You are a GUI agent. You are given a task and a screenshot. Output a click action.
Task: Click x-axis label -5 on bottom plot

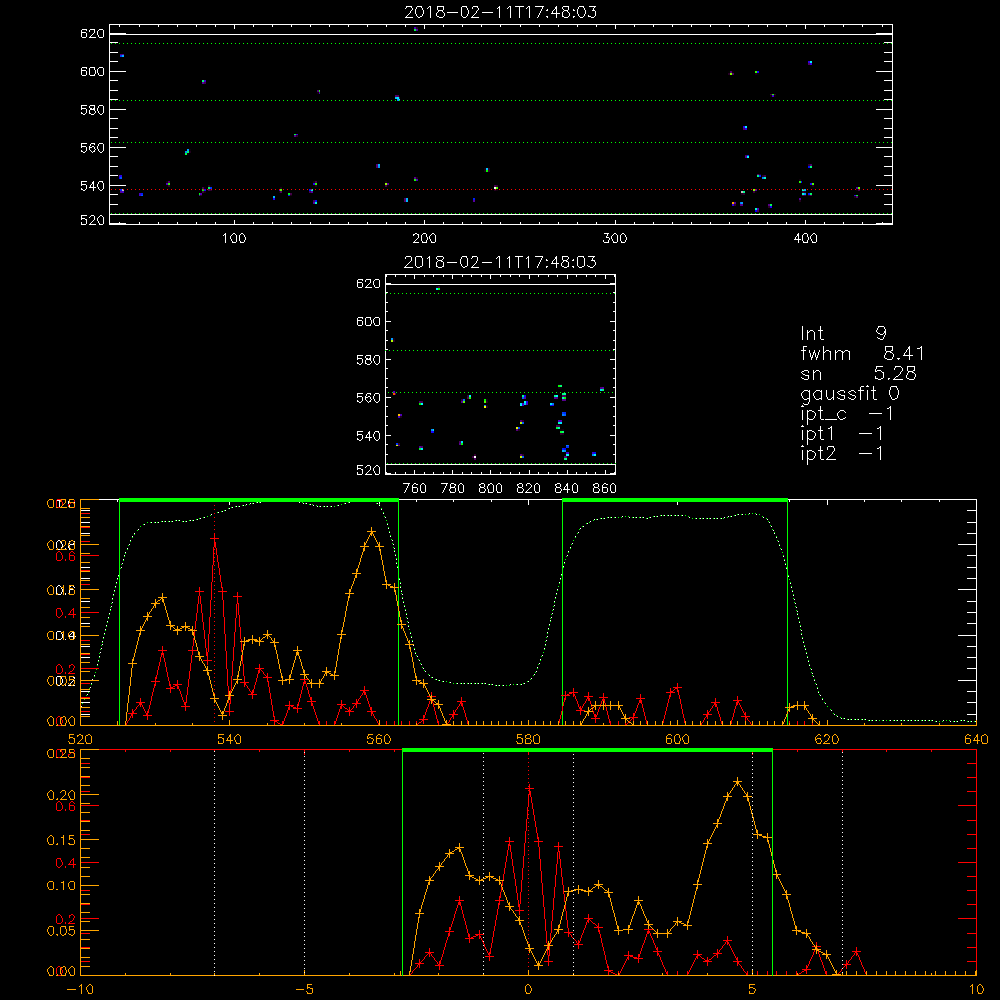coord(304,990)
